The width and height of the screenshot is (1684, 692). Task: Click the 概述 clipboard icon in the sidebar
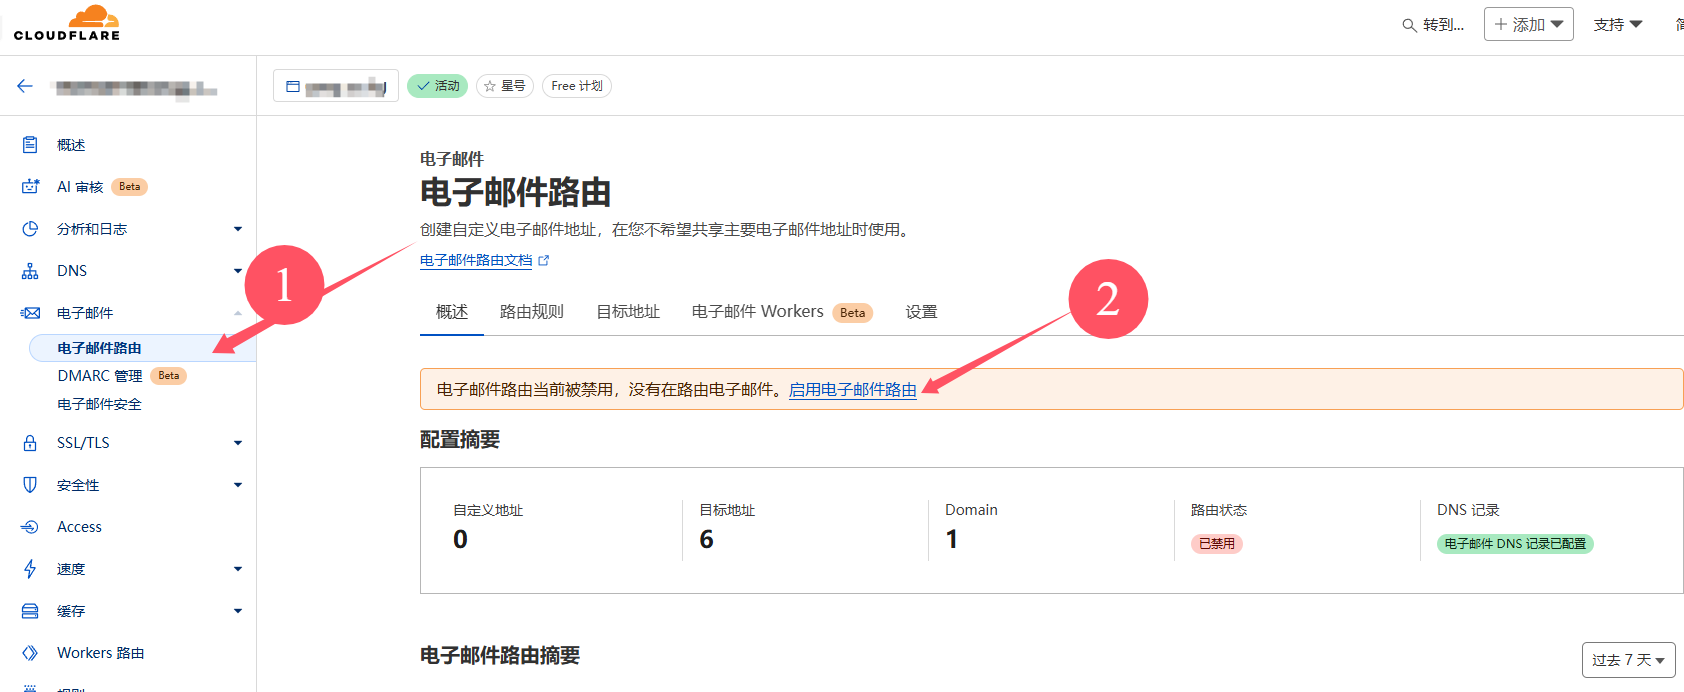[30, 145]
